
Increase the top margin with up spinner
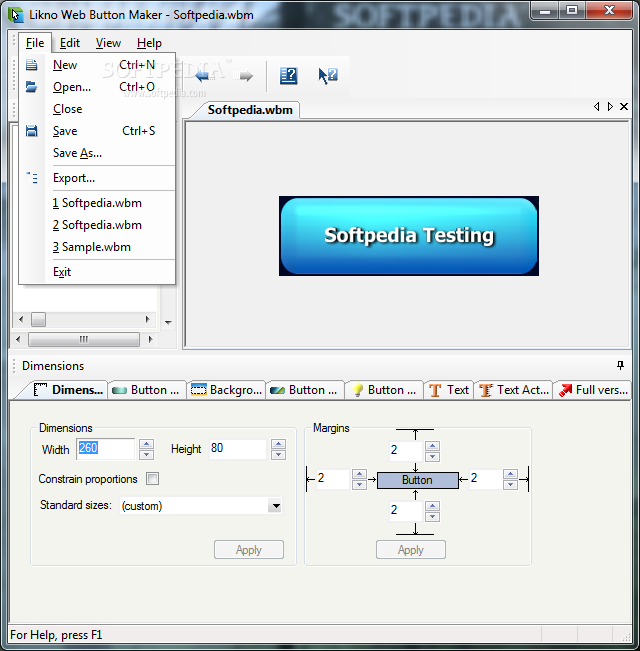432,446
